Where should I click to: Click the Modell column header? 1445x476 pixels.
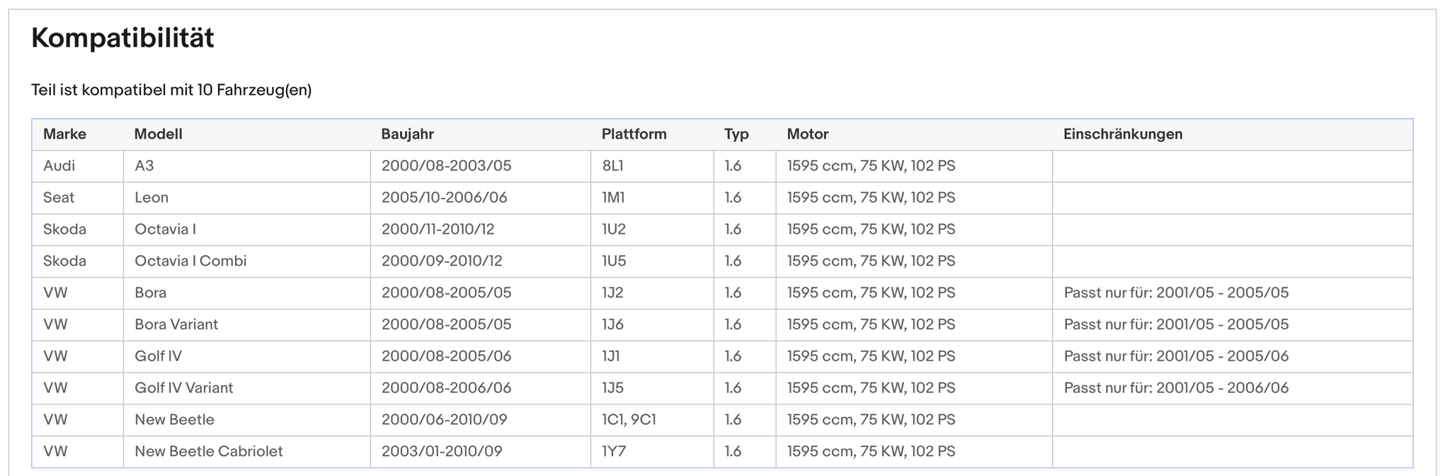pyautogui.click(x=158, y=134)
